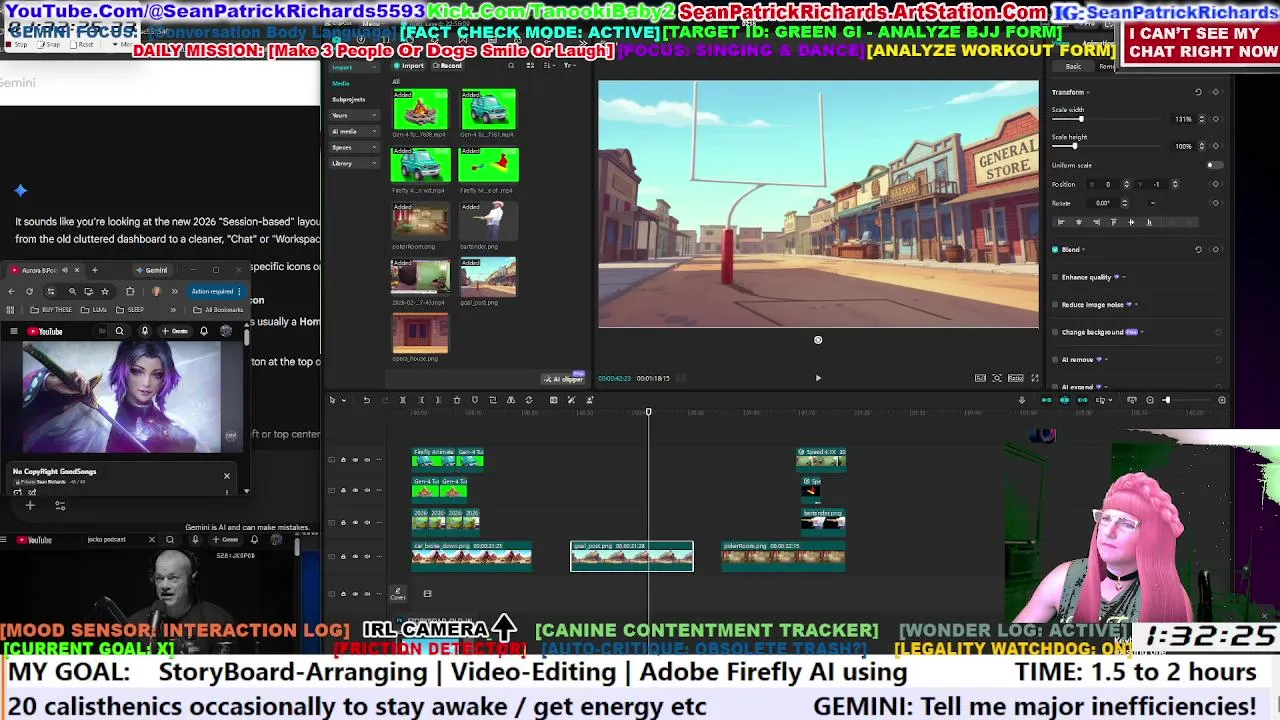The width and height of the screenshot is (1280, 720).
Task: Expand the Yours sidebar section
Action: click(x=354, y=115)
